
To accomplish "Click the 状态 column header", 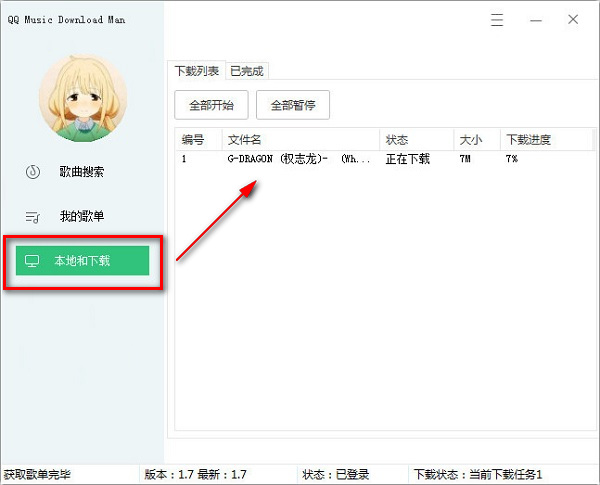I will pyautogui.click(x=417, y=140).
